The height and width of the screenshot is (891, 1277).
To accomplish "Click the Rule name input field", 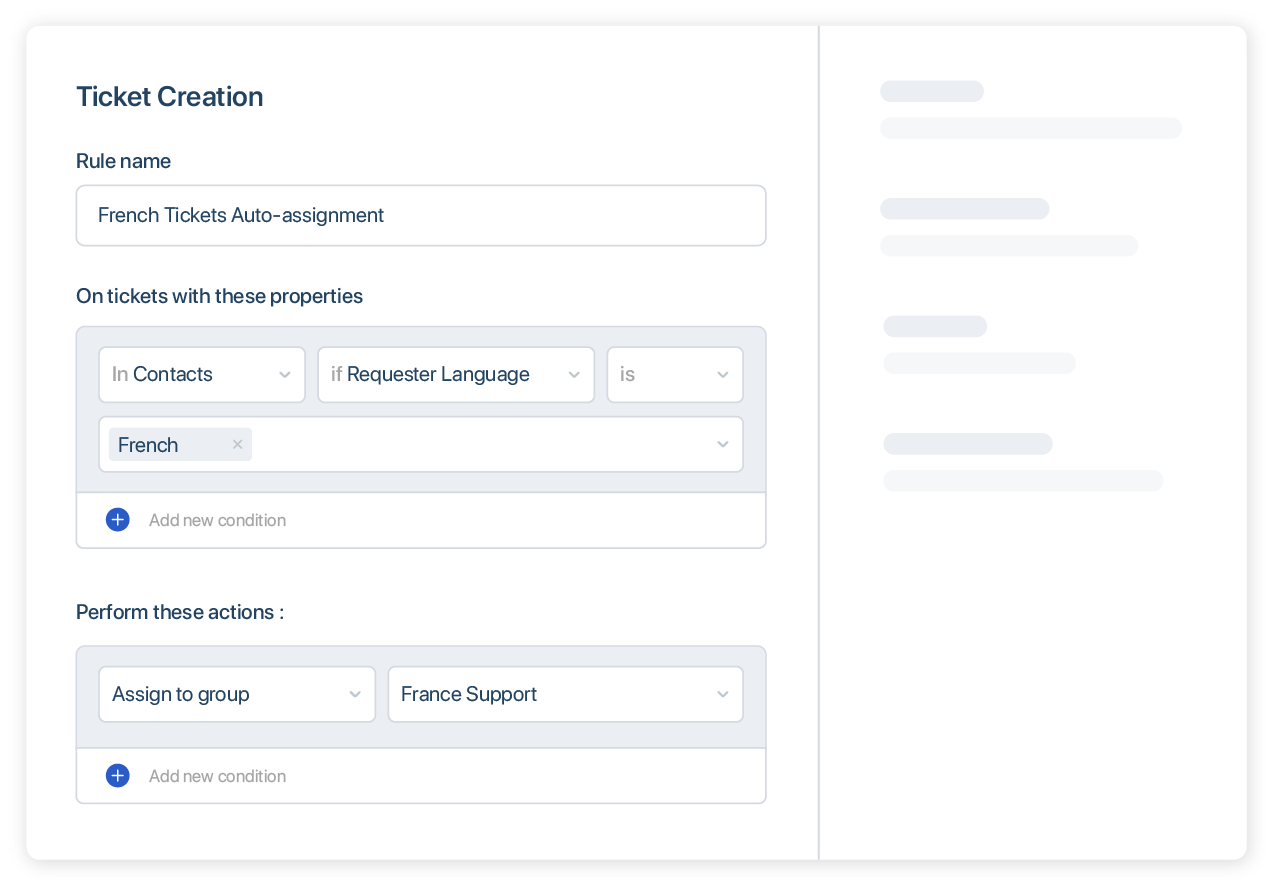I will [x=420, y=215].
